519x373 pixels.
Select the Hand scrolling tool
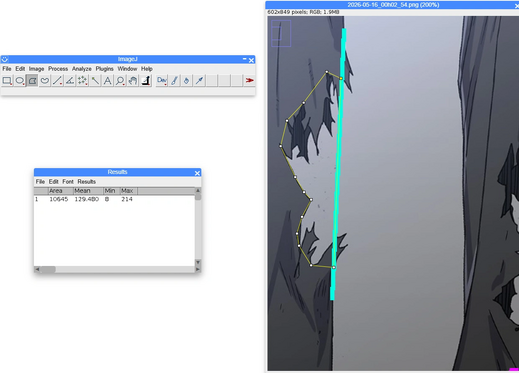point(133,81)
